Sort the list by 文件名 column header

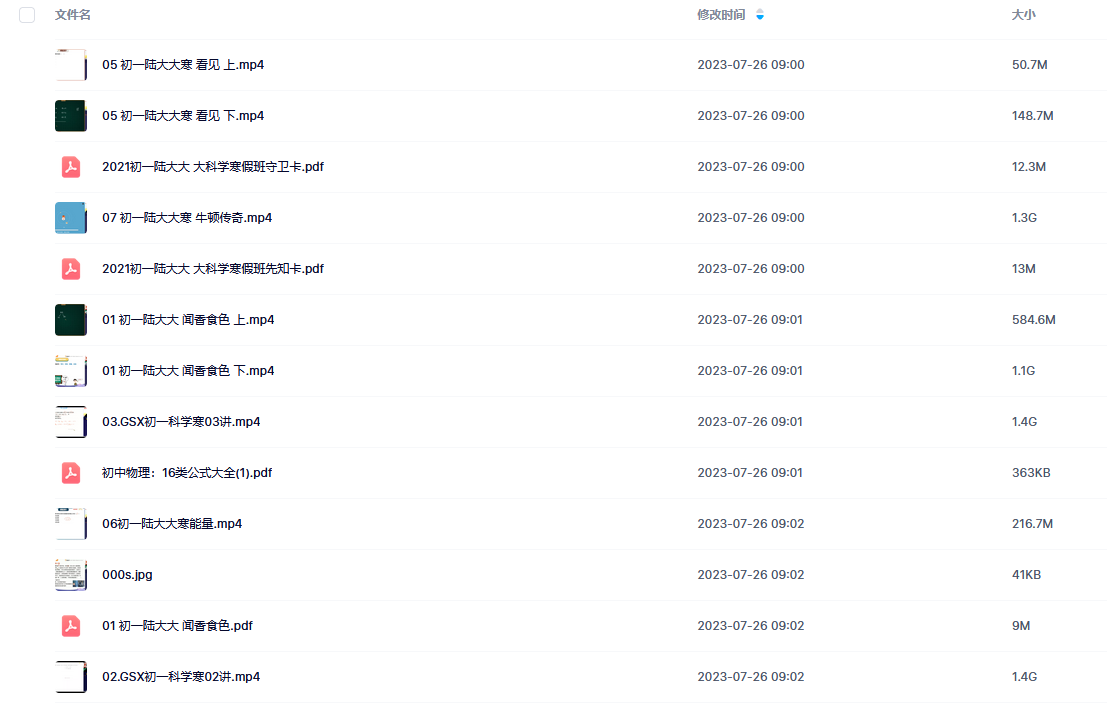(73, 15)
